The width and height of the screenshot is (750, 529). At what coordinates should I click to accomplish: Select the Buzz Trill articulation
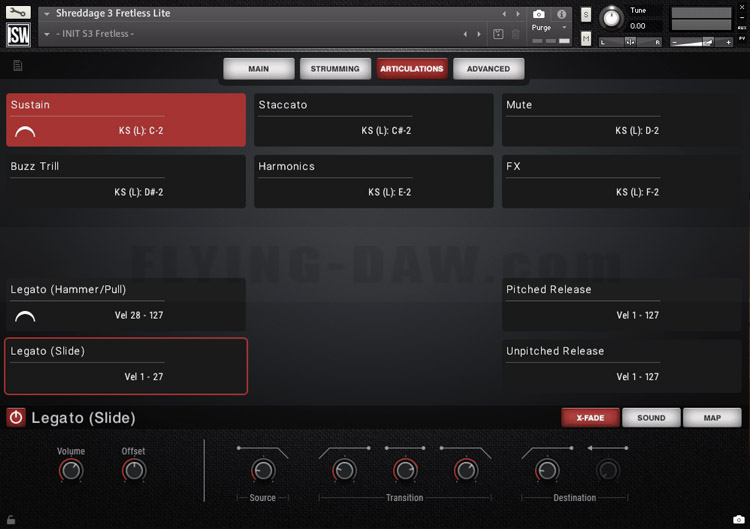[x=126, y=181]
